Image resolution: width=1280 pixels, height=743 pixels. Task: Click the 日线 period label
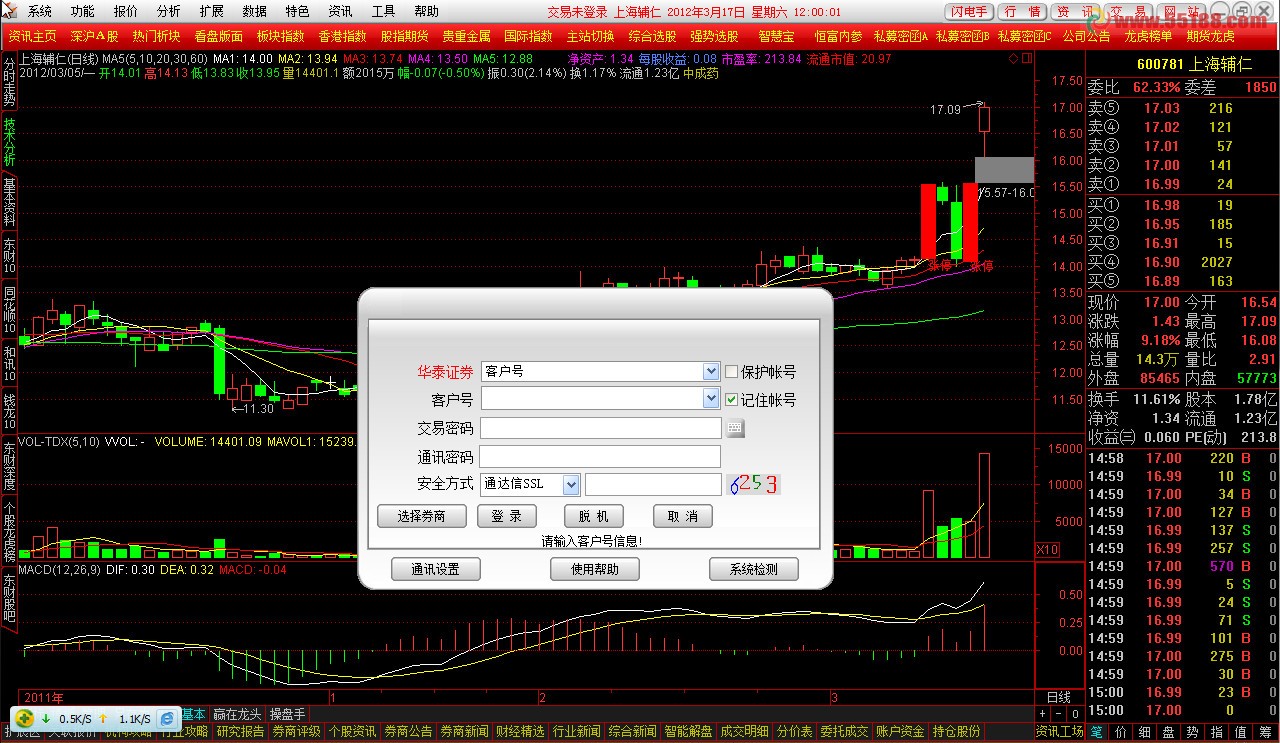(x=1058, y=697)
